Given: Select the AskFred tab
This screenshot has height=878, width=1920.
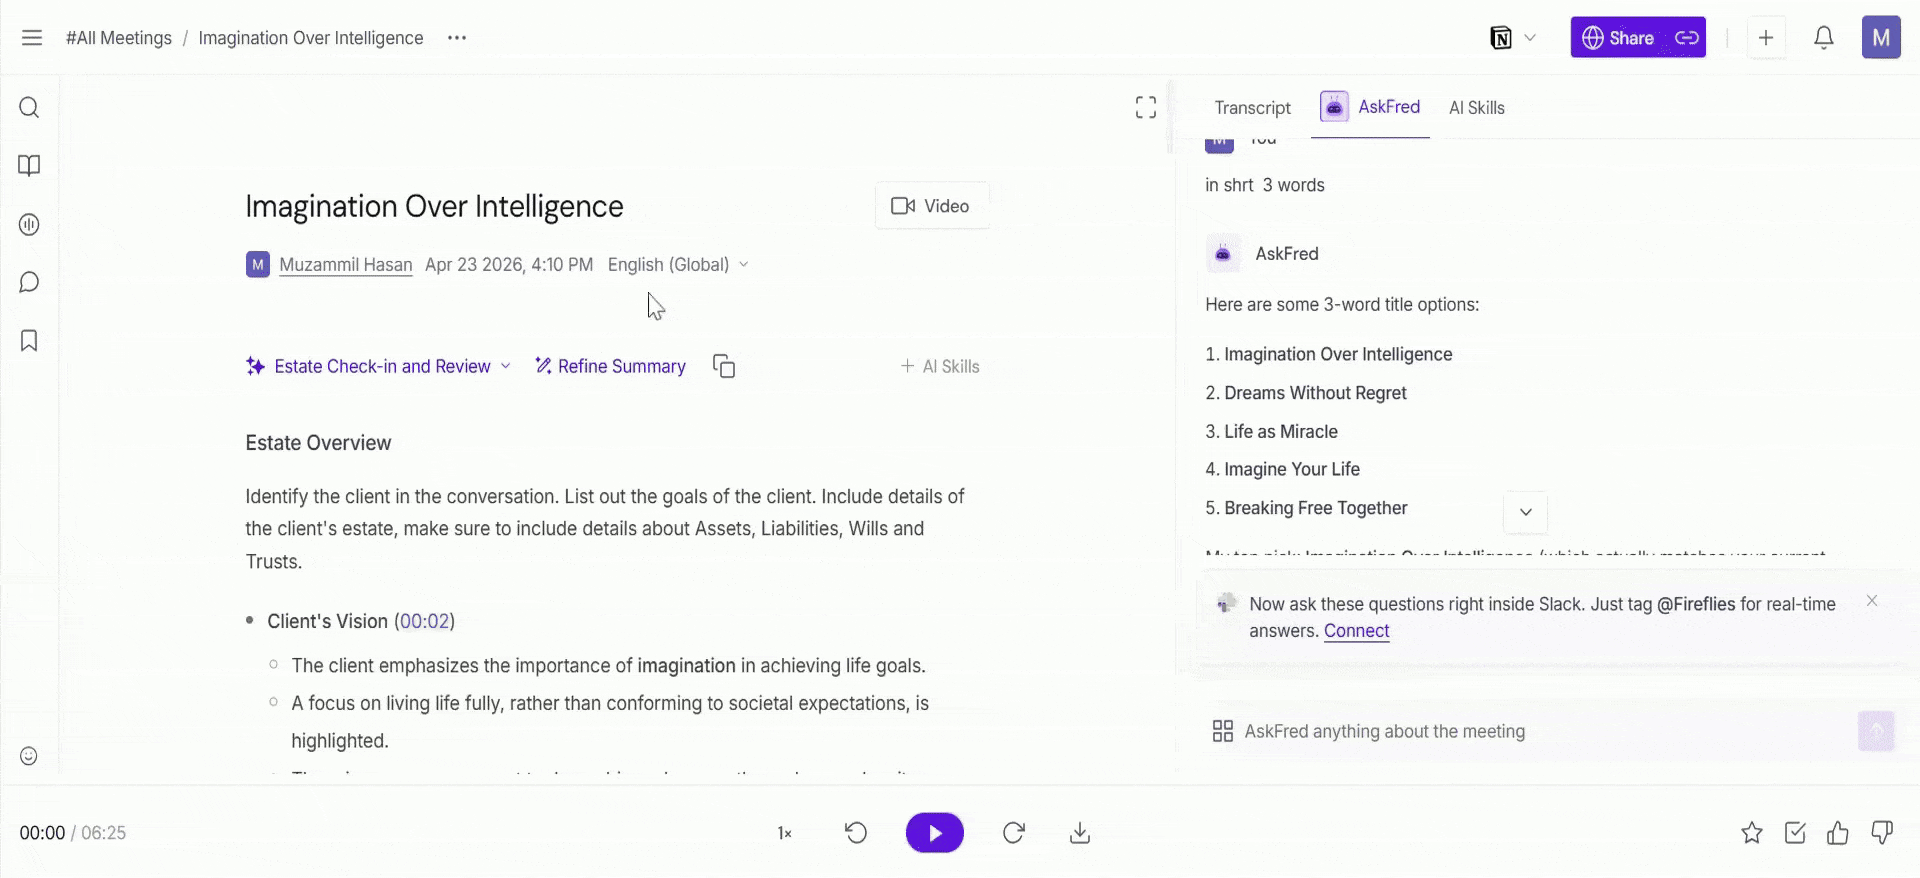Looking at the screenshot, I should click(1370, 107).
